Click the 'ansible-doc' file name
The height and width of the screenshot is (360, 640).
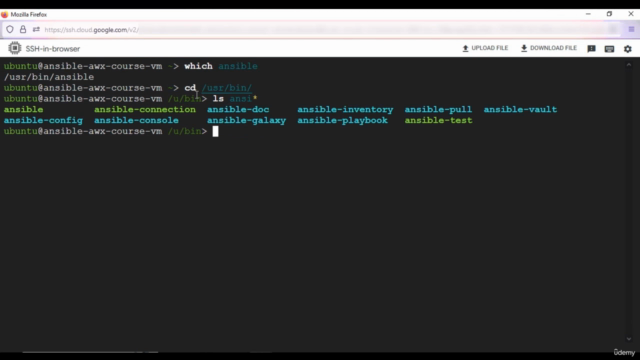coord(238,109)
